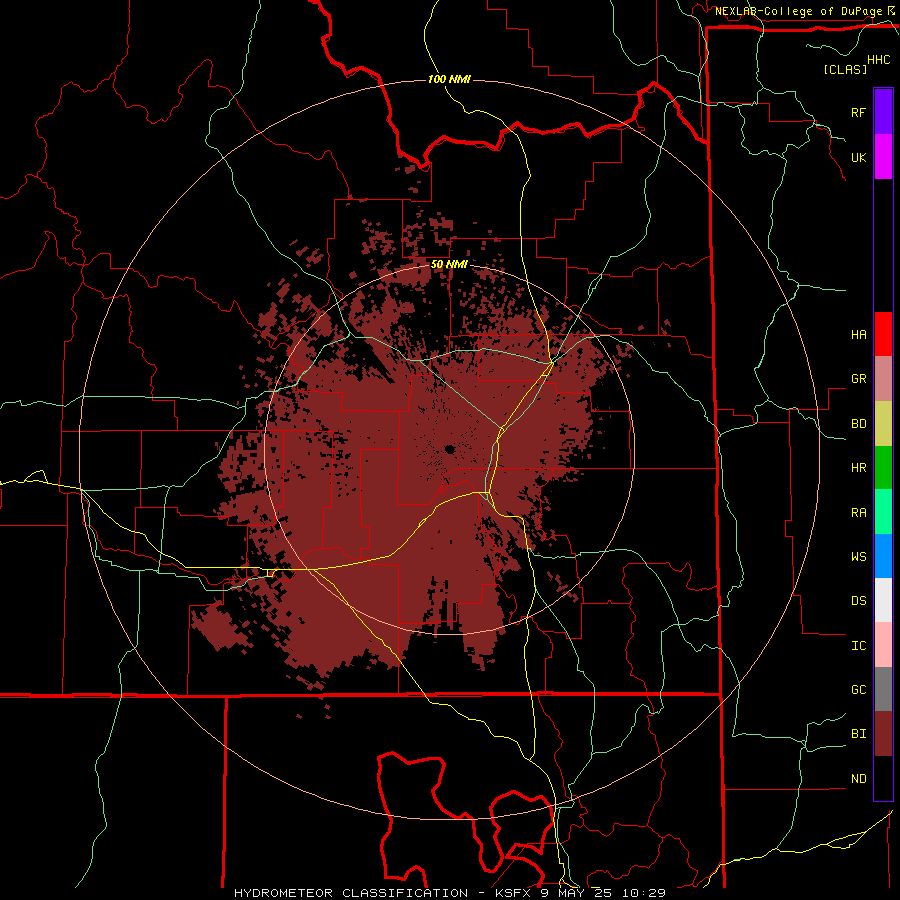Click the 50 NMI range ring label

(449, 264)
